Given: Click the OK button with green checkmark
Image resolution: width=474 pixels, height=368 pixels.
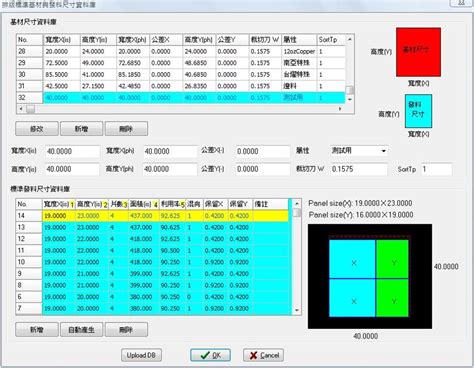Looking at the screenshot, I should pos(210,355).
